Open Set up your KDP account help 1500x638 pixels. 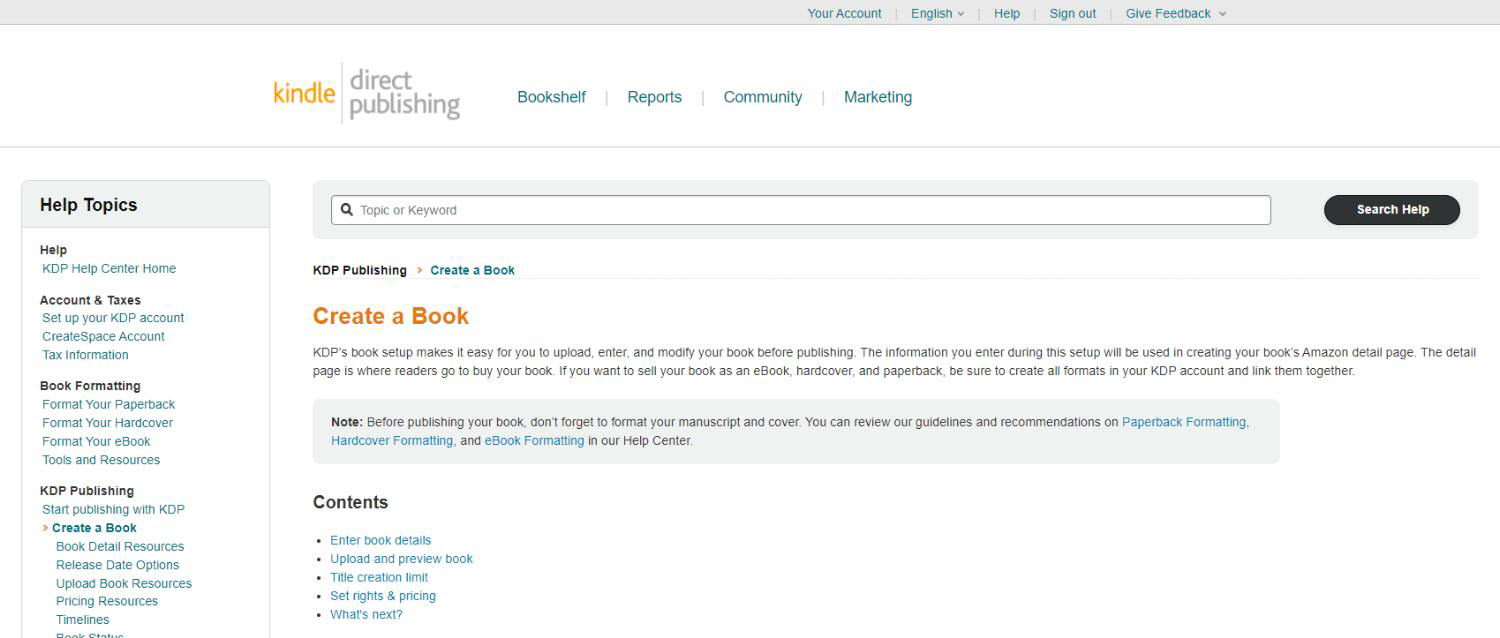112,317
